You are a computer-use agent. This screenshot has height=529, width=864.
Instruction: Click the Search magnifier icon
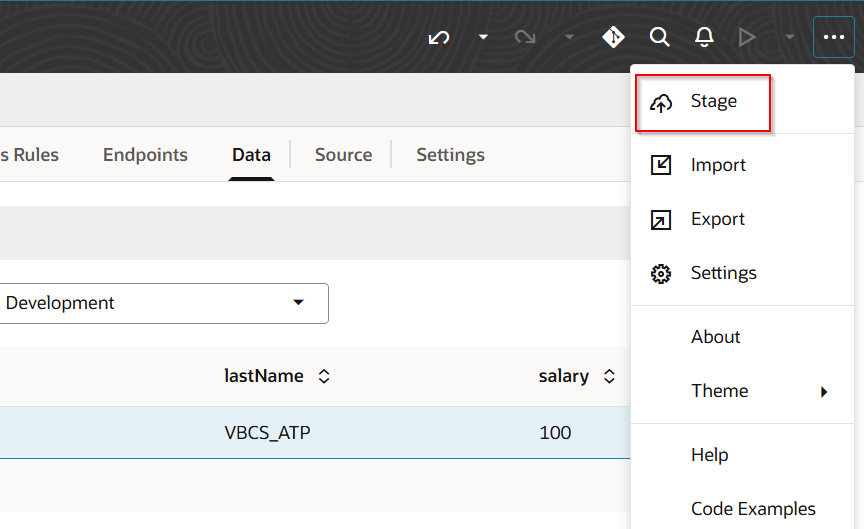pos(659,38)
